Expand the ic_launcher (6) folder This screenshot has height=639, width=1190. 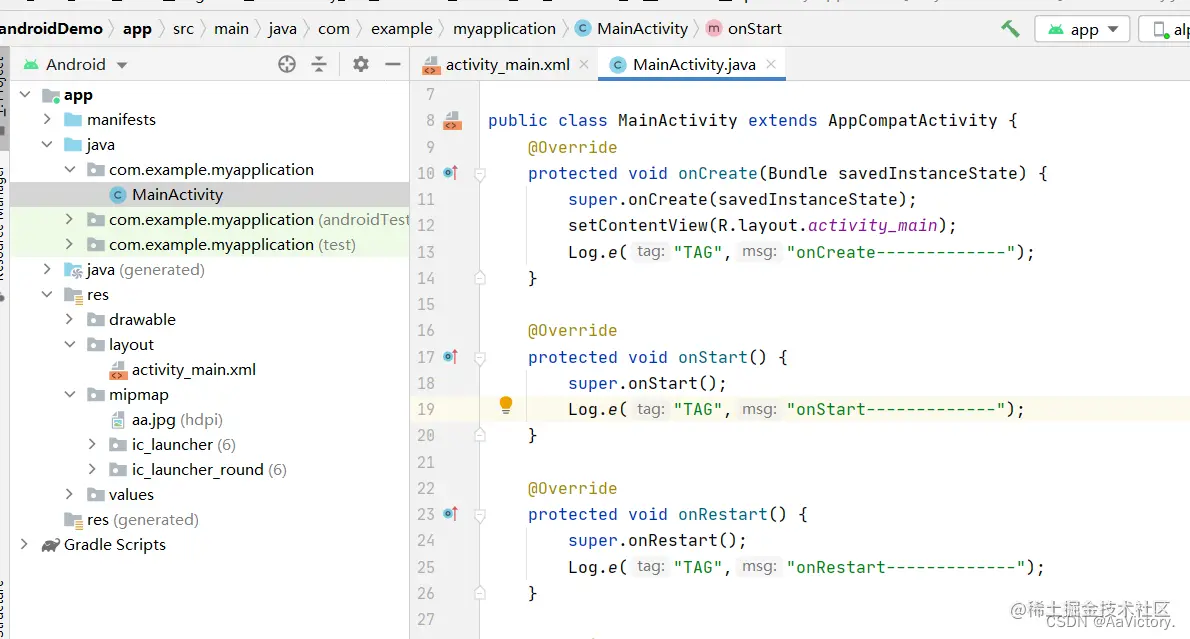(92, 445)
